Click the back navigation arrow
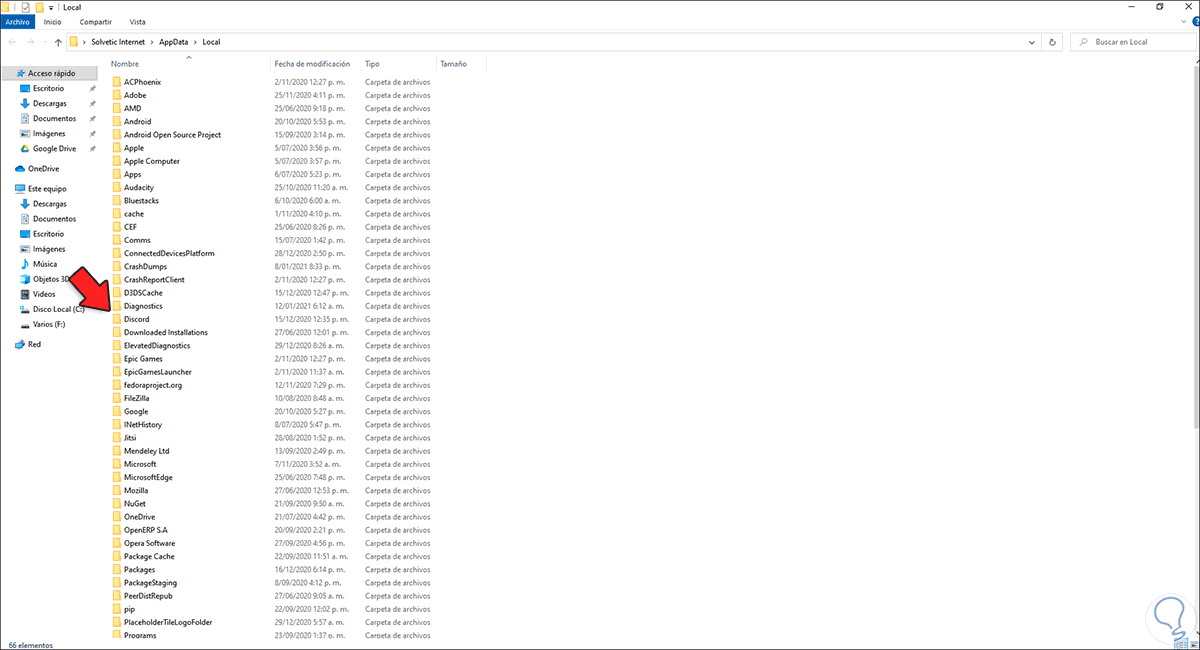The width and height of the screenshot is (1200, 650). click(13, 42)
